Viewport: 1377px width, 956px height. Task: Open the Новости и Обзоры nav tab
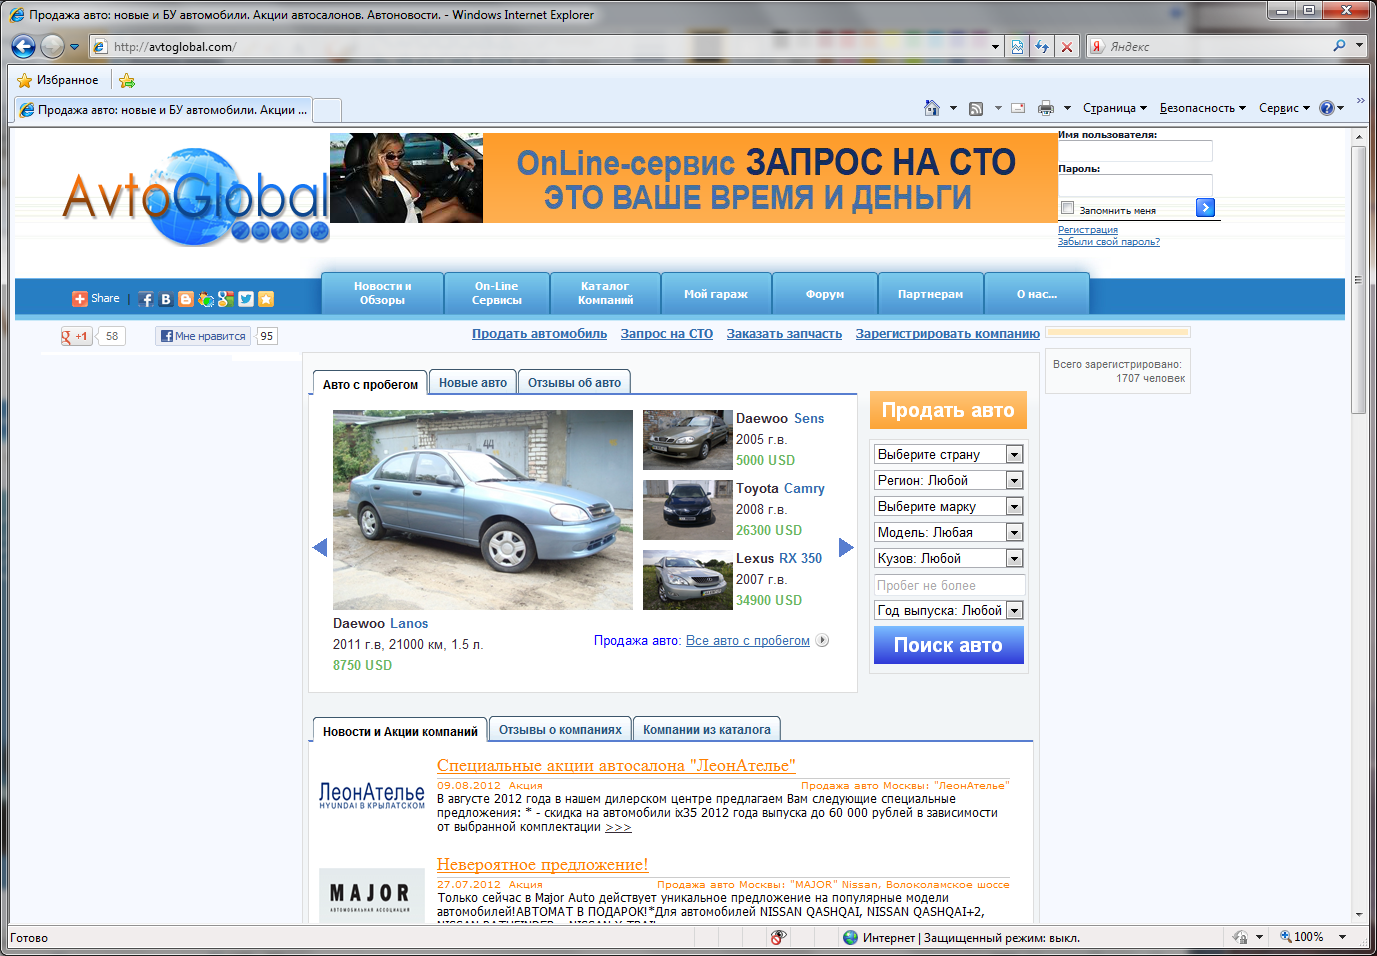tap(383, 293)
